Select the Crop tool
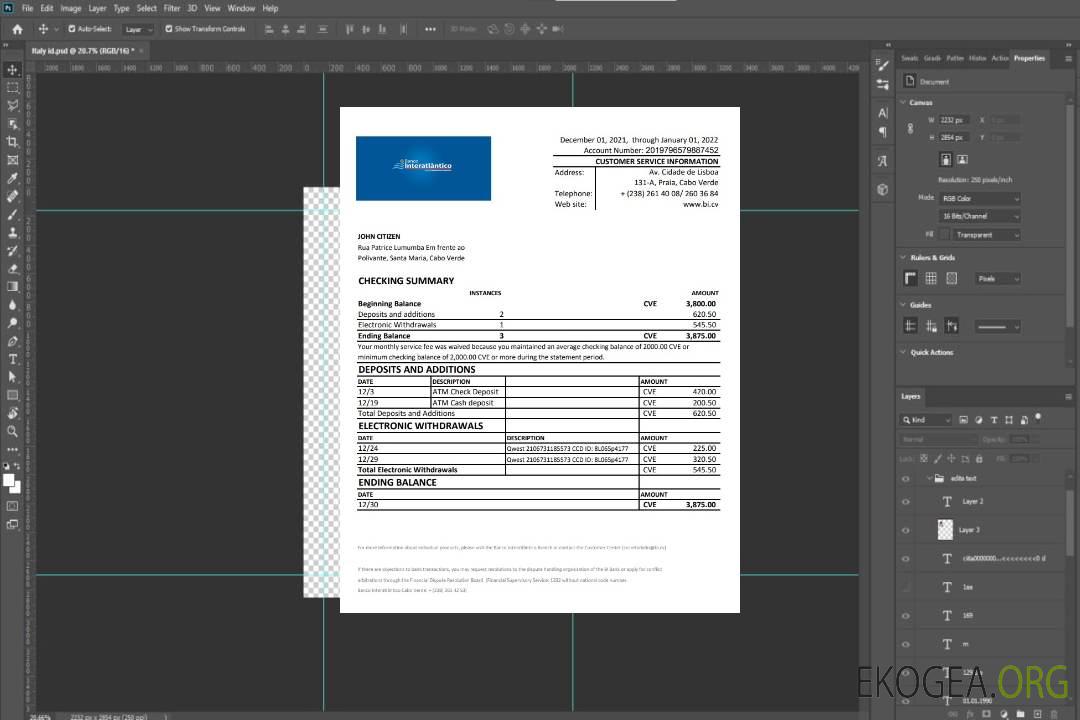Screen dimensions: 1080x720 pyautogui.click(x=12, y=142)
